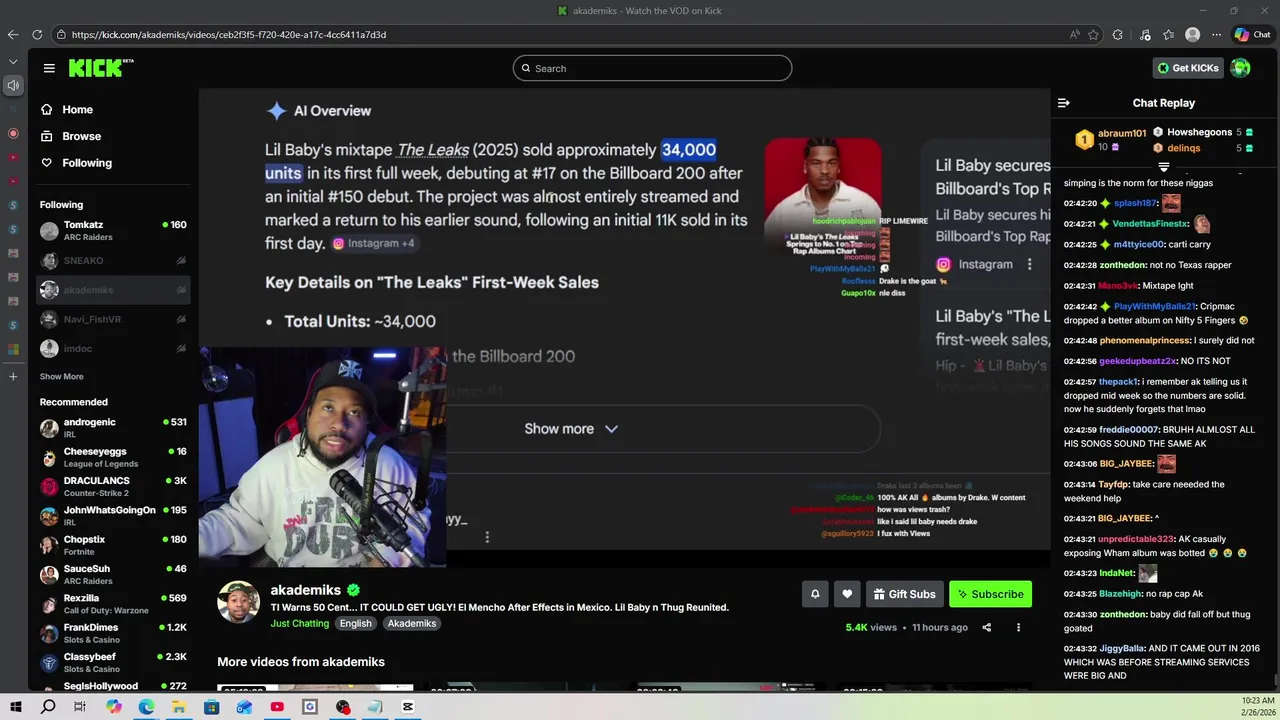Image resolution: width=1280 pixels, height=720 pixels.
Task: Collapse the Chat Replay panel
Action: coord(1064,103)
